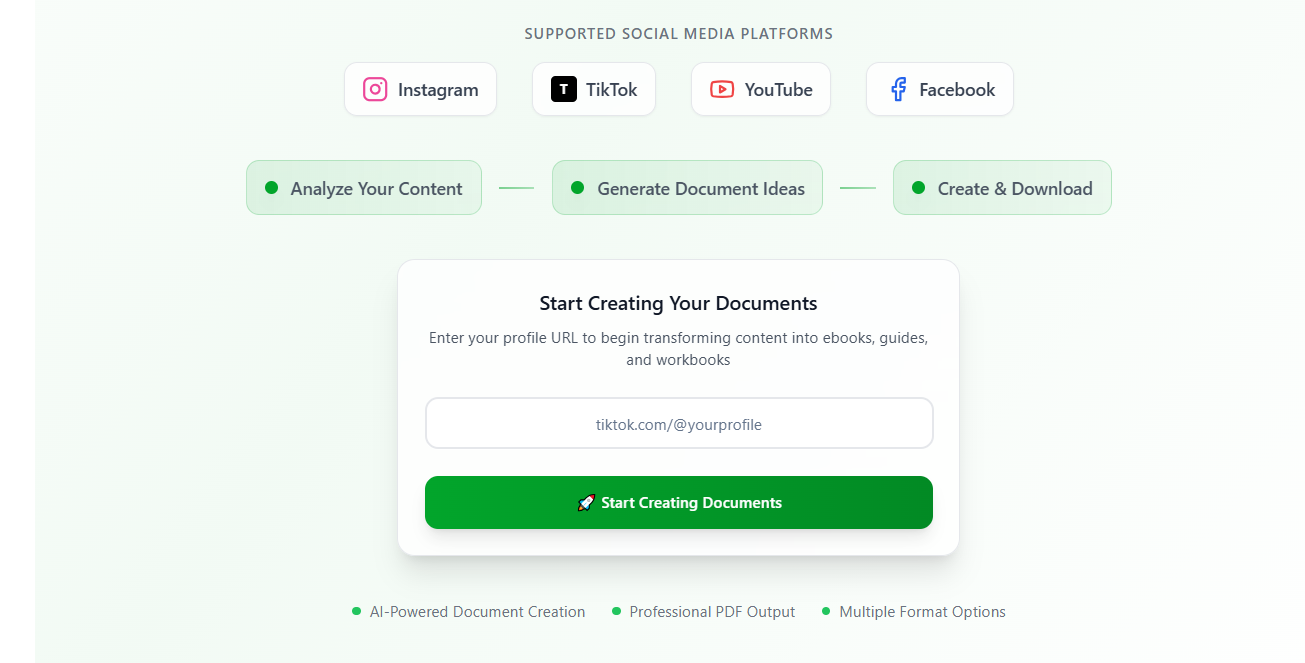The height and width of the screenshot is (663, 1305).
Task: Click the Multiple Format Options label
Action: [922, 612]
